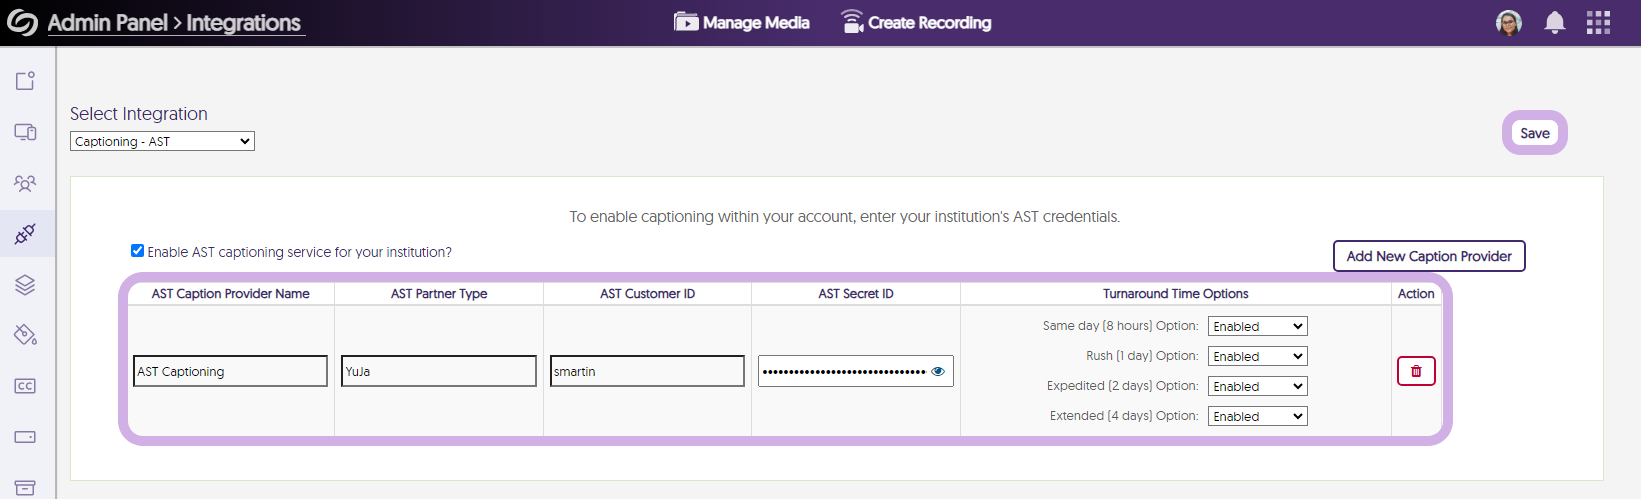Image resolution: width=1641 pixels, height=499 pixels.
Task: Expand the Same day (8 hours) Option dropdown
Action: 1257,326
